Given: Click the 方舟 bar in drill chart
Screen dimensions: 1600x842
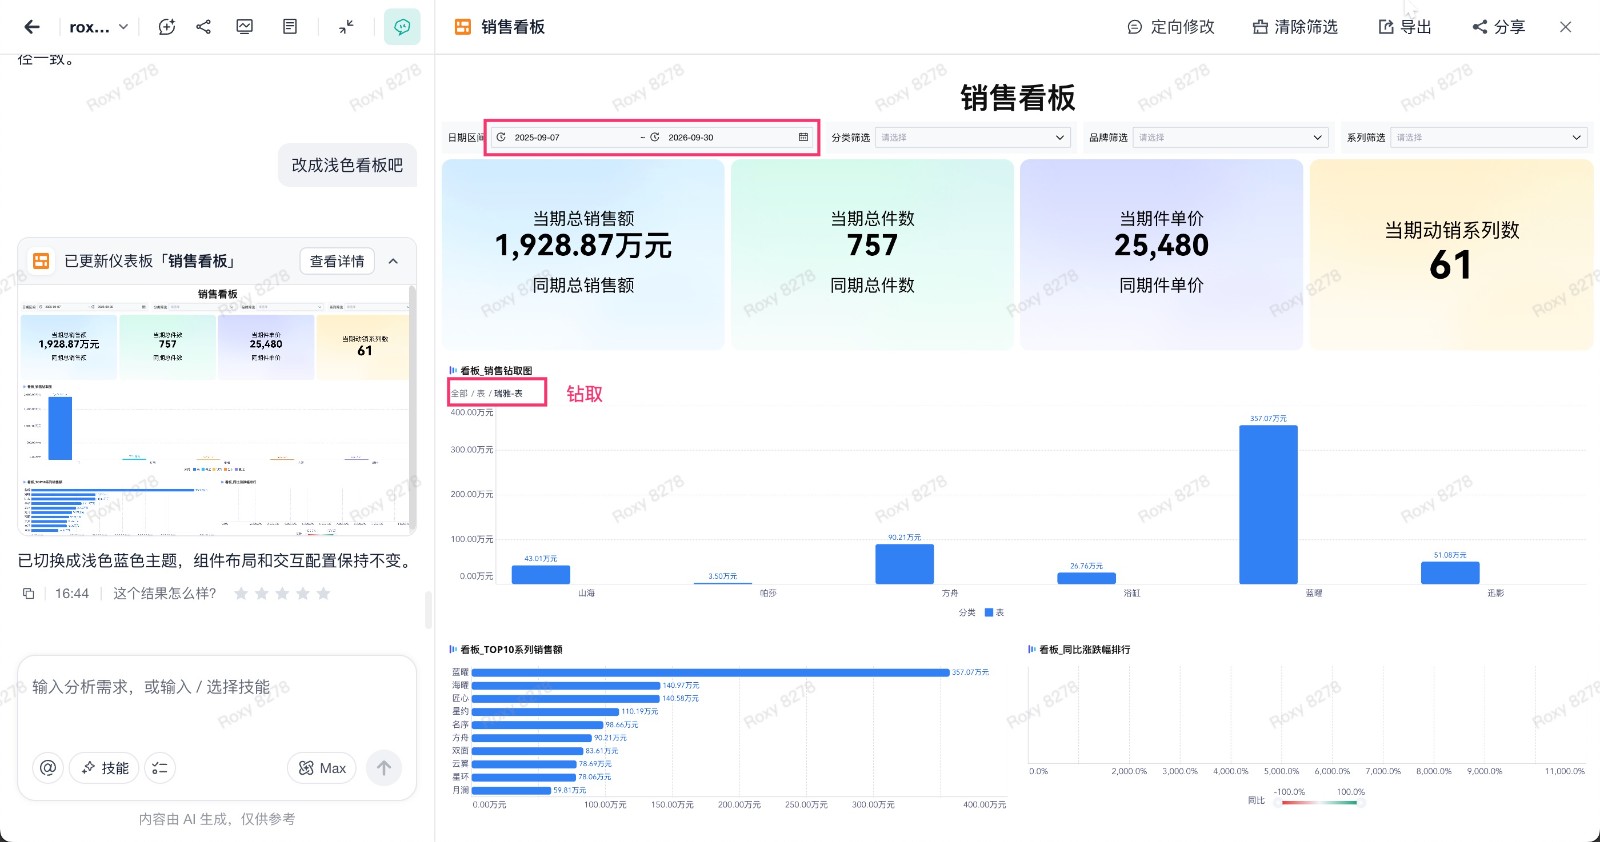Looking at the screenshot, I should point(905,564).
